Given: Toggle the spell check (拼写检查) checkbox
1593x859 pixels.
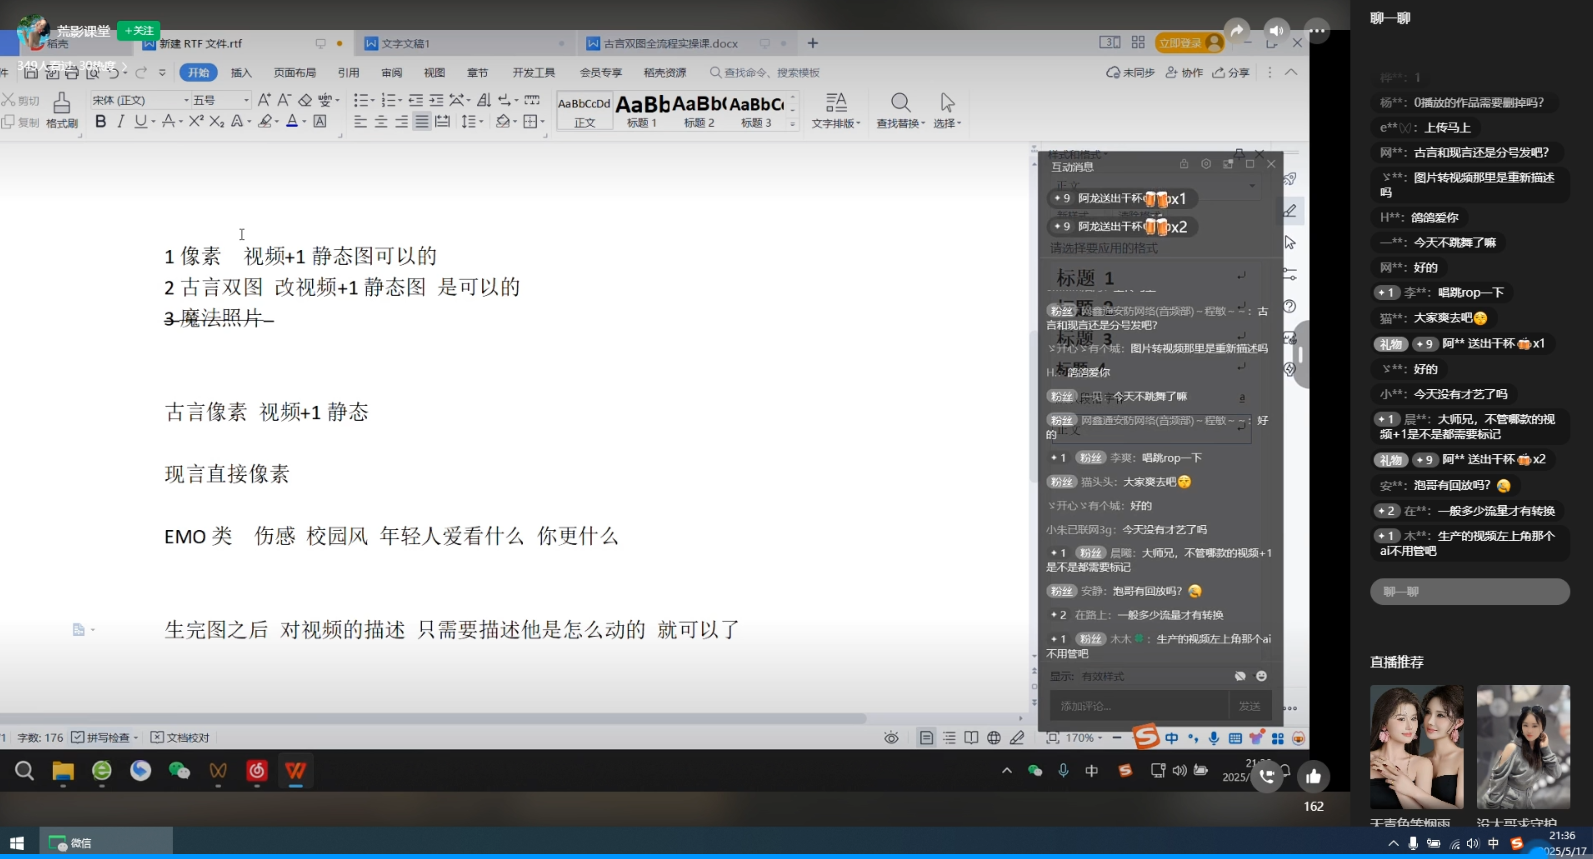Looking at the screenshot, I should (79, 738).
